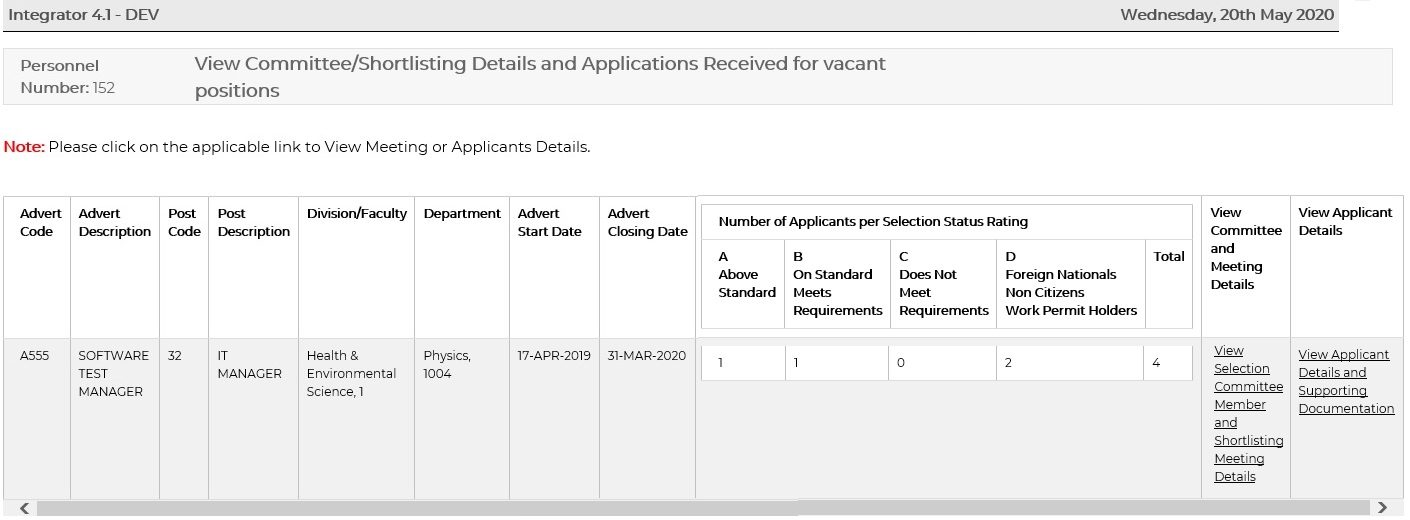The width and height of the screenshot is (1410, 520).
Task: Click the 17-APR-2019 advert start date
Action: coord(553,356)
